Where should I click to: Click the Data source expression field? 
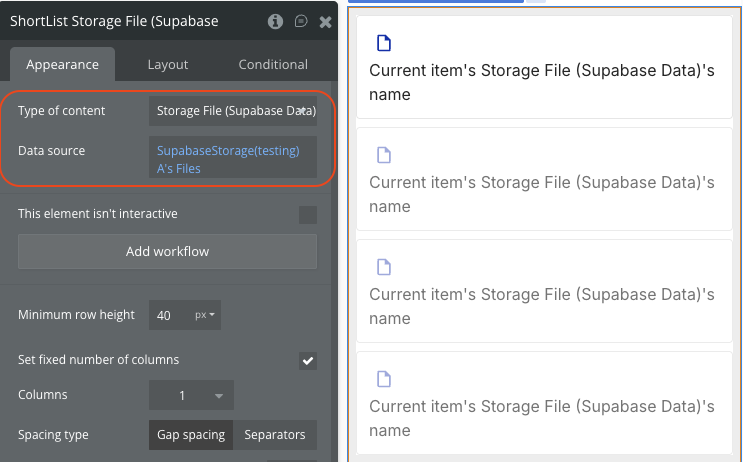point(233,159)
